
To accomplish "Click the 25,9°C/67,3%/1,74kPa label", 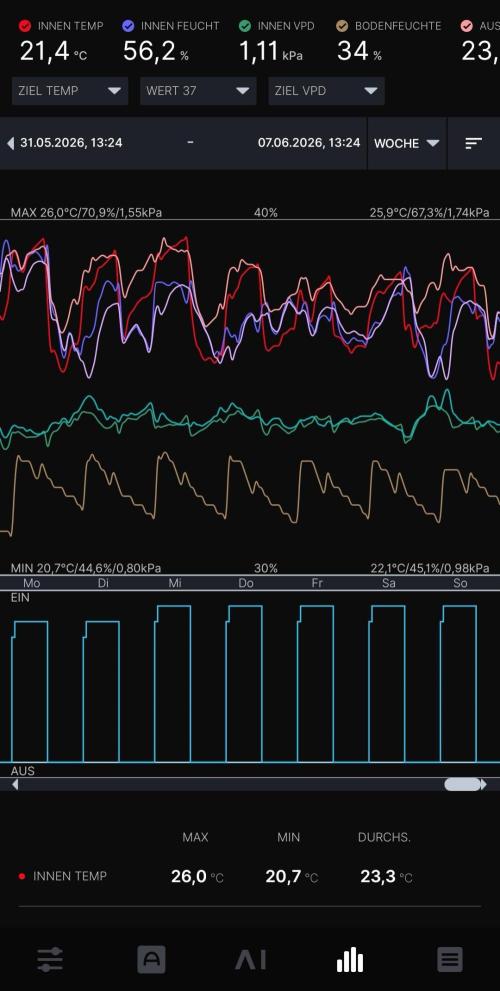I will [429, 212].
